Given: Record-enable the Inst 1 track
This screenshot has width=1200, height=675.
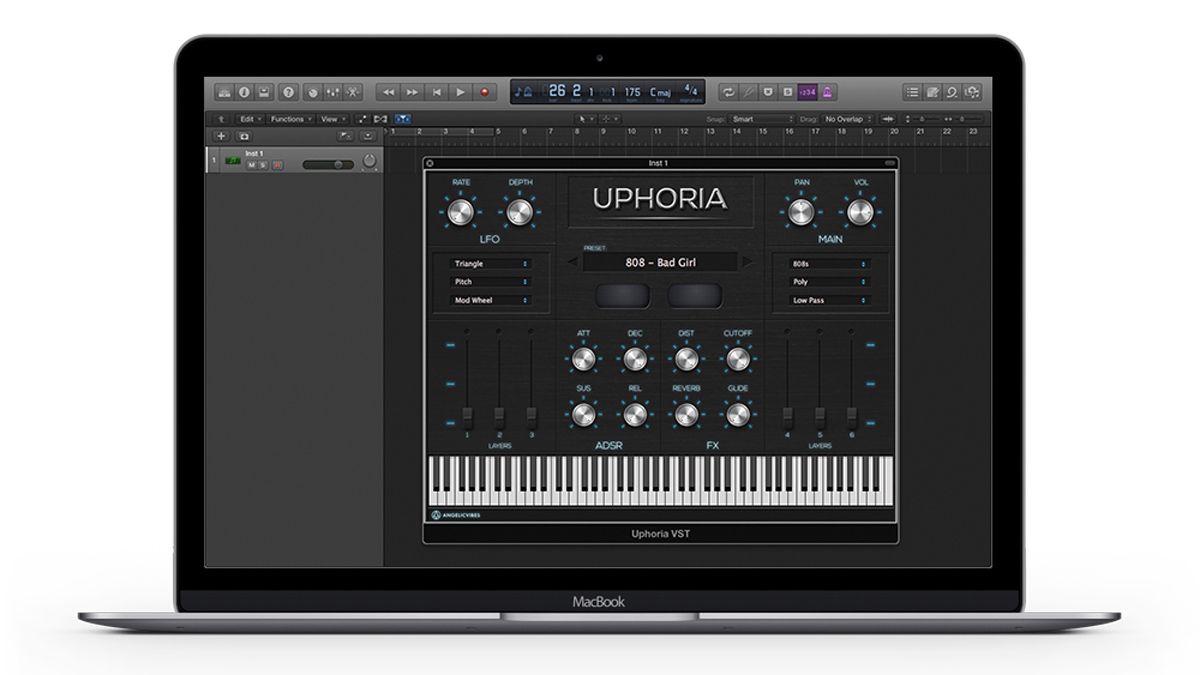Looking at the screenshot, I should (x=277, y=164).
